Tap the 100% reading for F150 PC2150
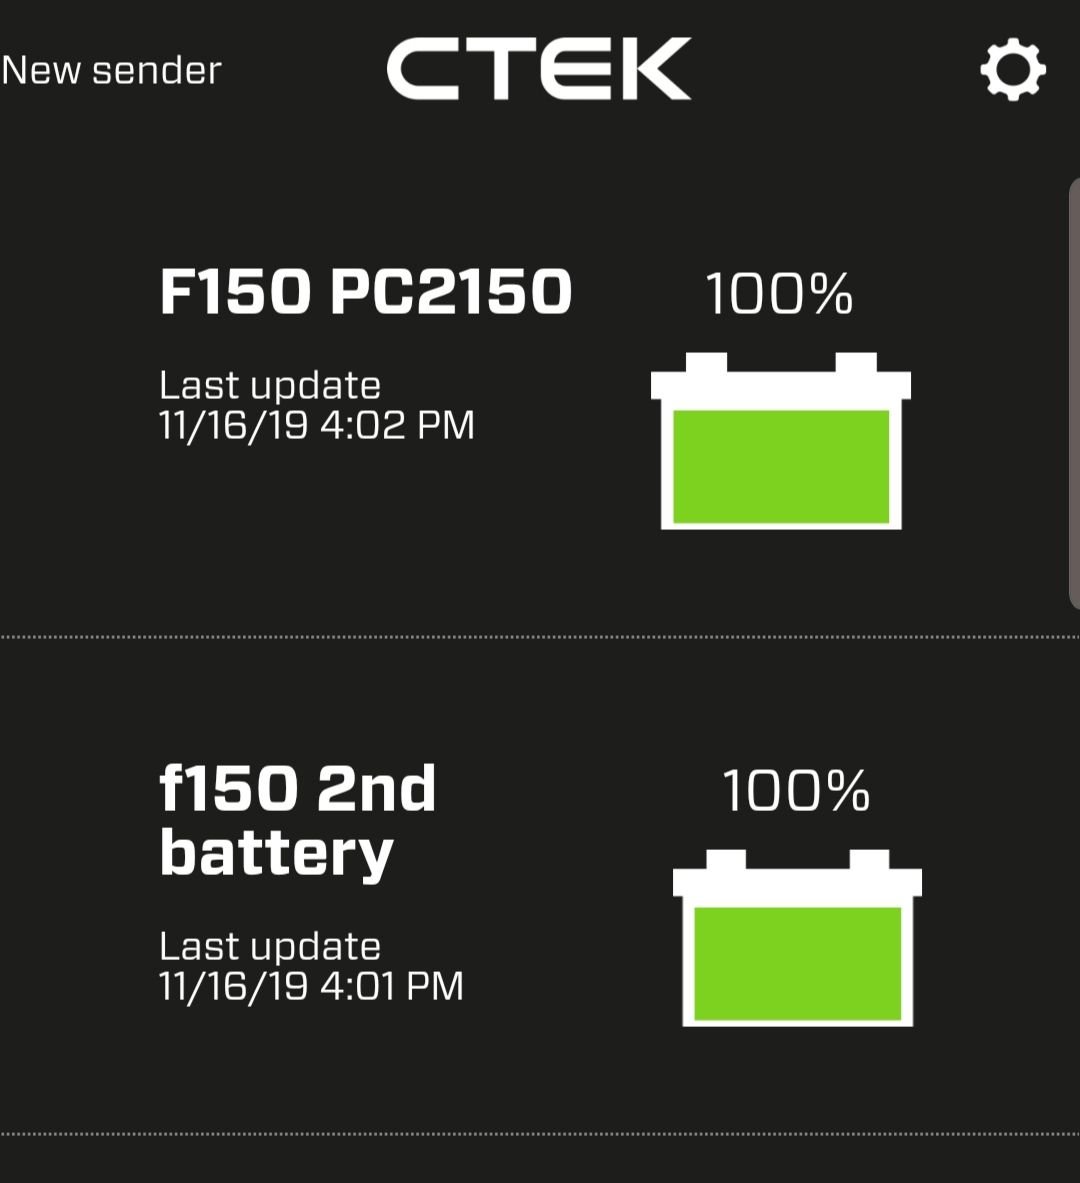 coord(778,292)
